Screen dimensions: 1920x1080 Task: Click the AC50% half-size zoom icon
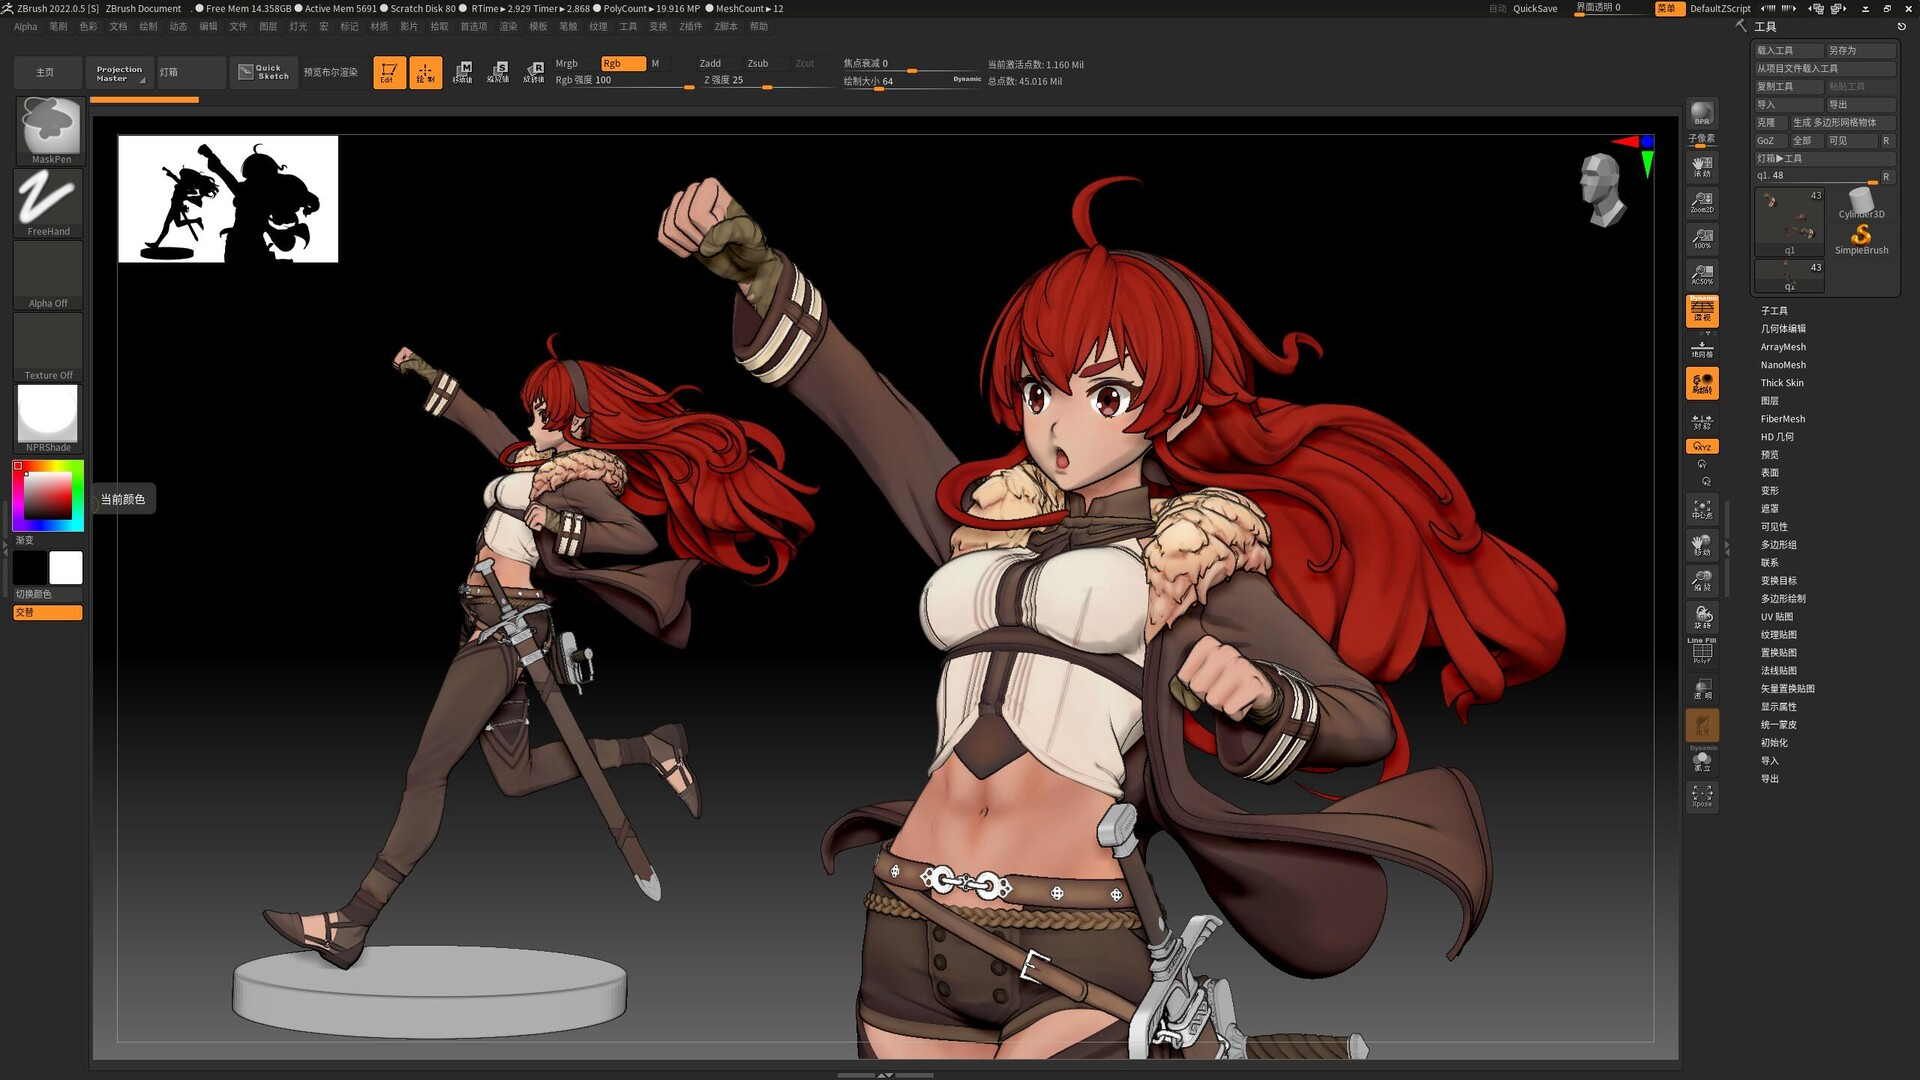(1702, 274)
